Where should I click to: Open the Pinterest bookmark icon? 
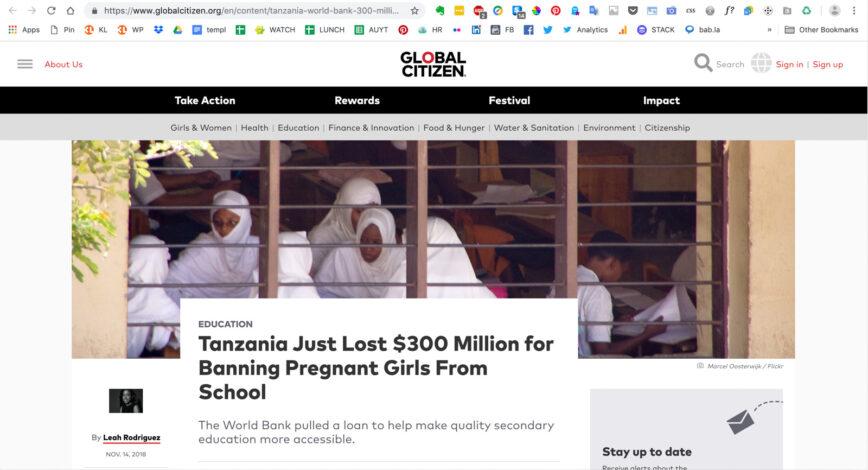403,30
